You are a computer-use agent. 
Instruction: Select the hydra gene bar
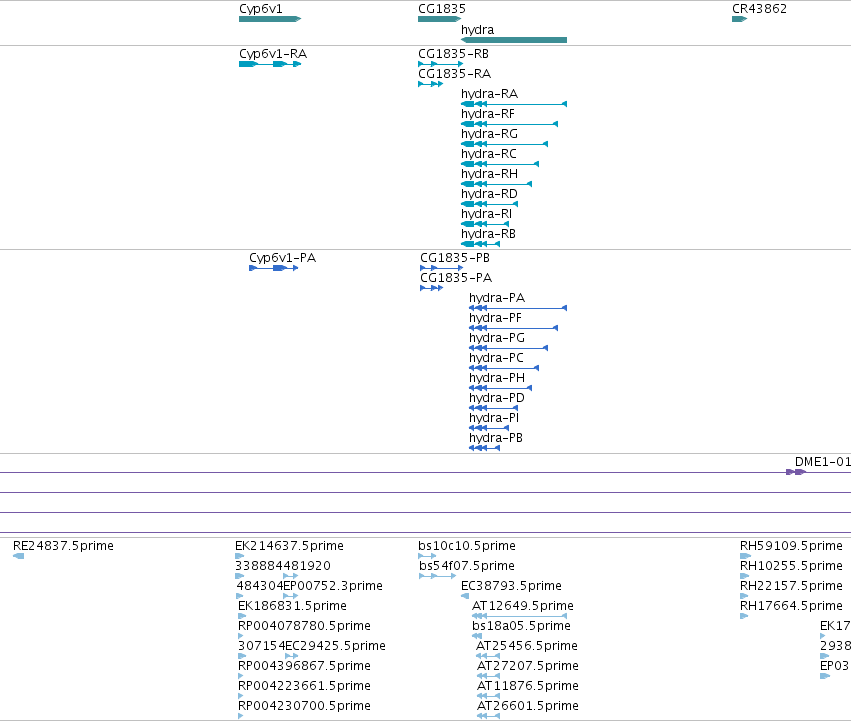click(x=514, y=40)
